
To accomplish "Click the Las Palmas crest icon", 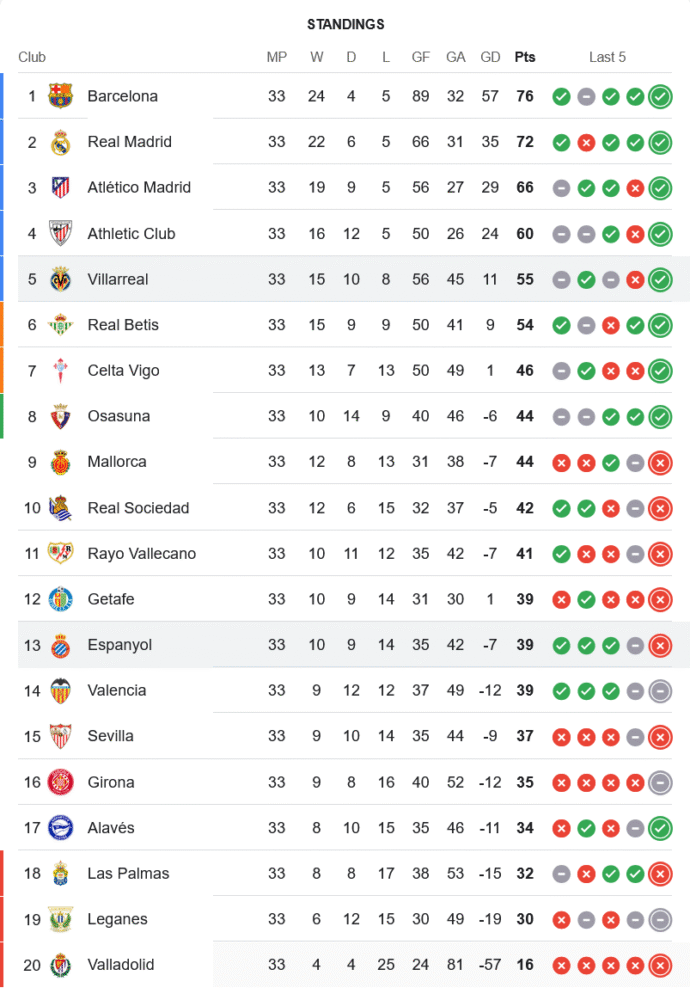I will click(x=61, y=874).
